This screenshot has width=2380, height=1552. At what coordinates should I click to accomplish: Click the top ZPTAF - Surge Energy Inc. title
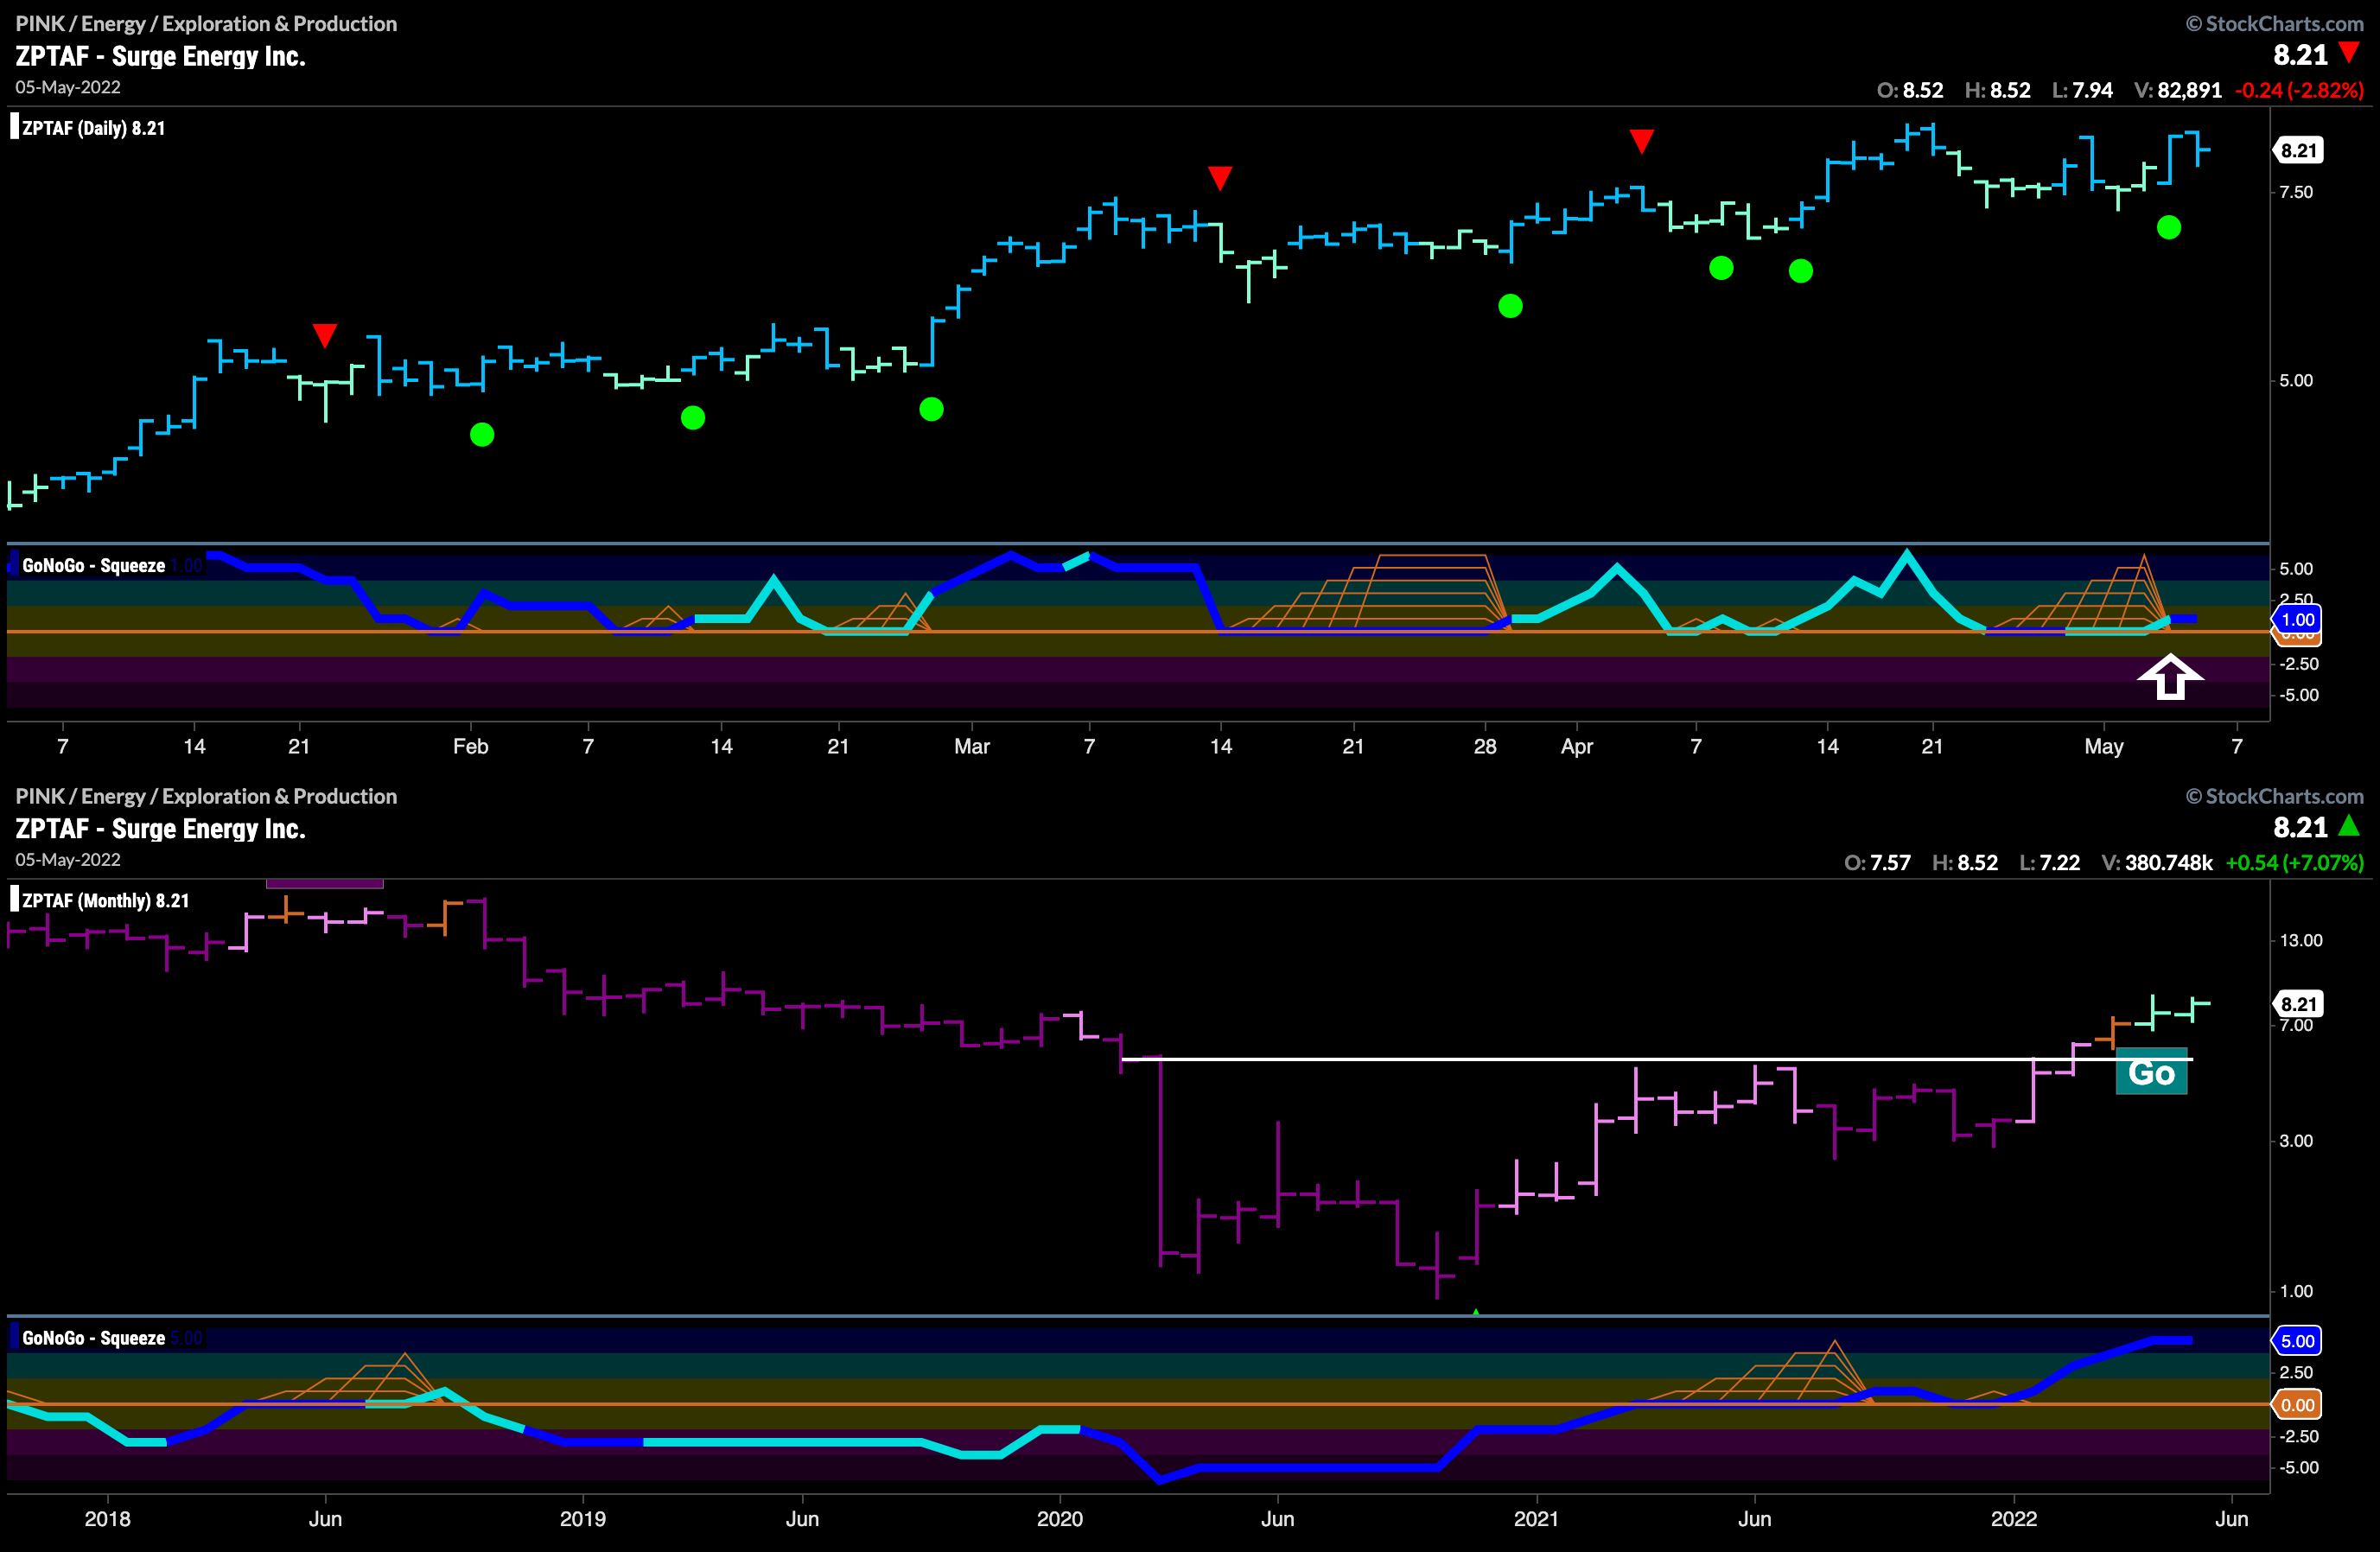[x=160, y=56]
